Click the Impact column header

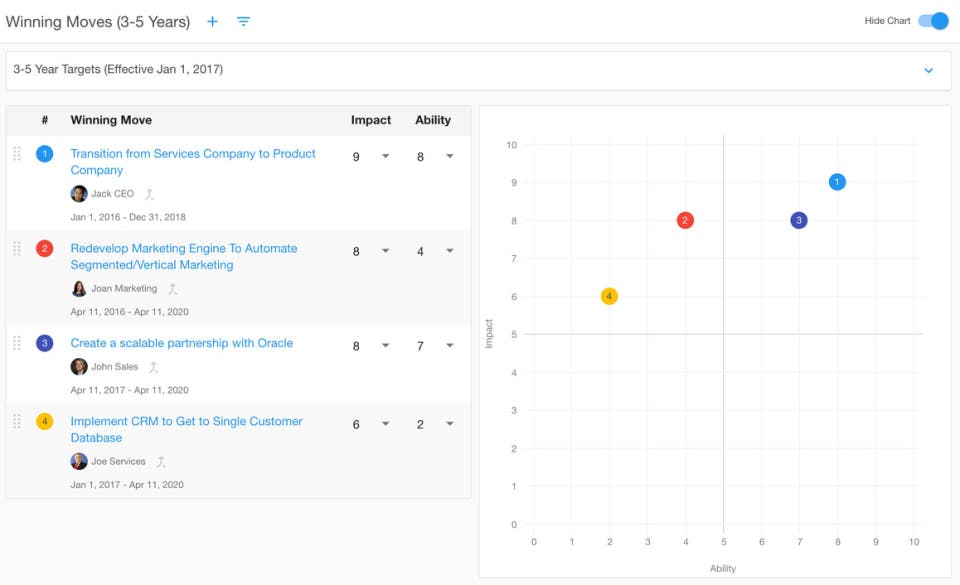370,120
